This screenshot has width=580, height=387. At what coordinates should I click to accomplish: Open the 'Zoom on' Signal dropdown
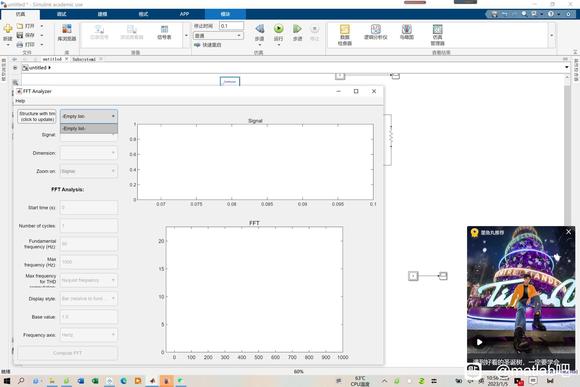click(89, 171)
